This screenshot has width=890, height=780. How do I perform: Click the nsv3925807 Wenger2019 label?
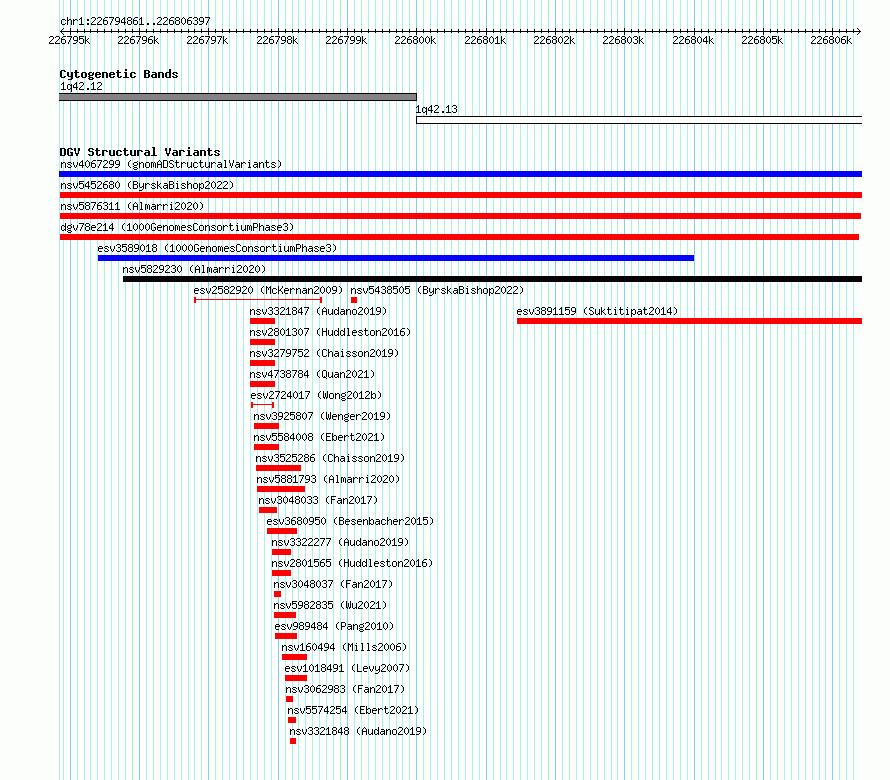tap(322, 416)
